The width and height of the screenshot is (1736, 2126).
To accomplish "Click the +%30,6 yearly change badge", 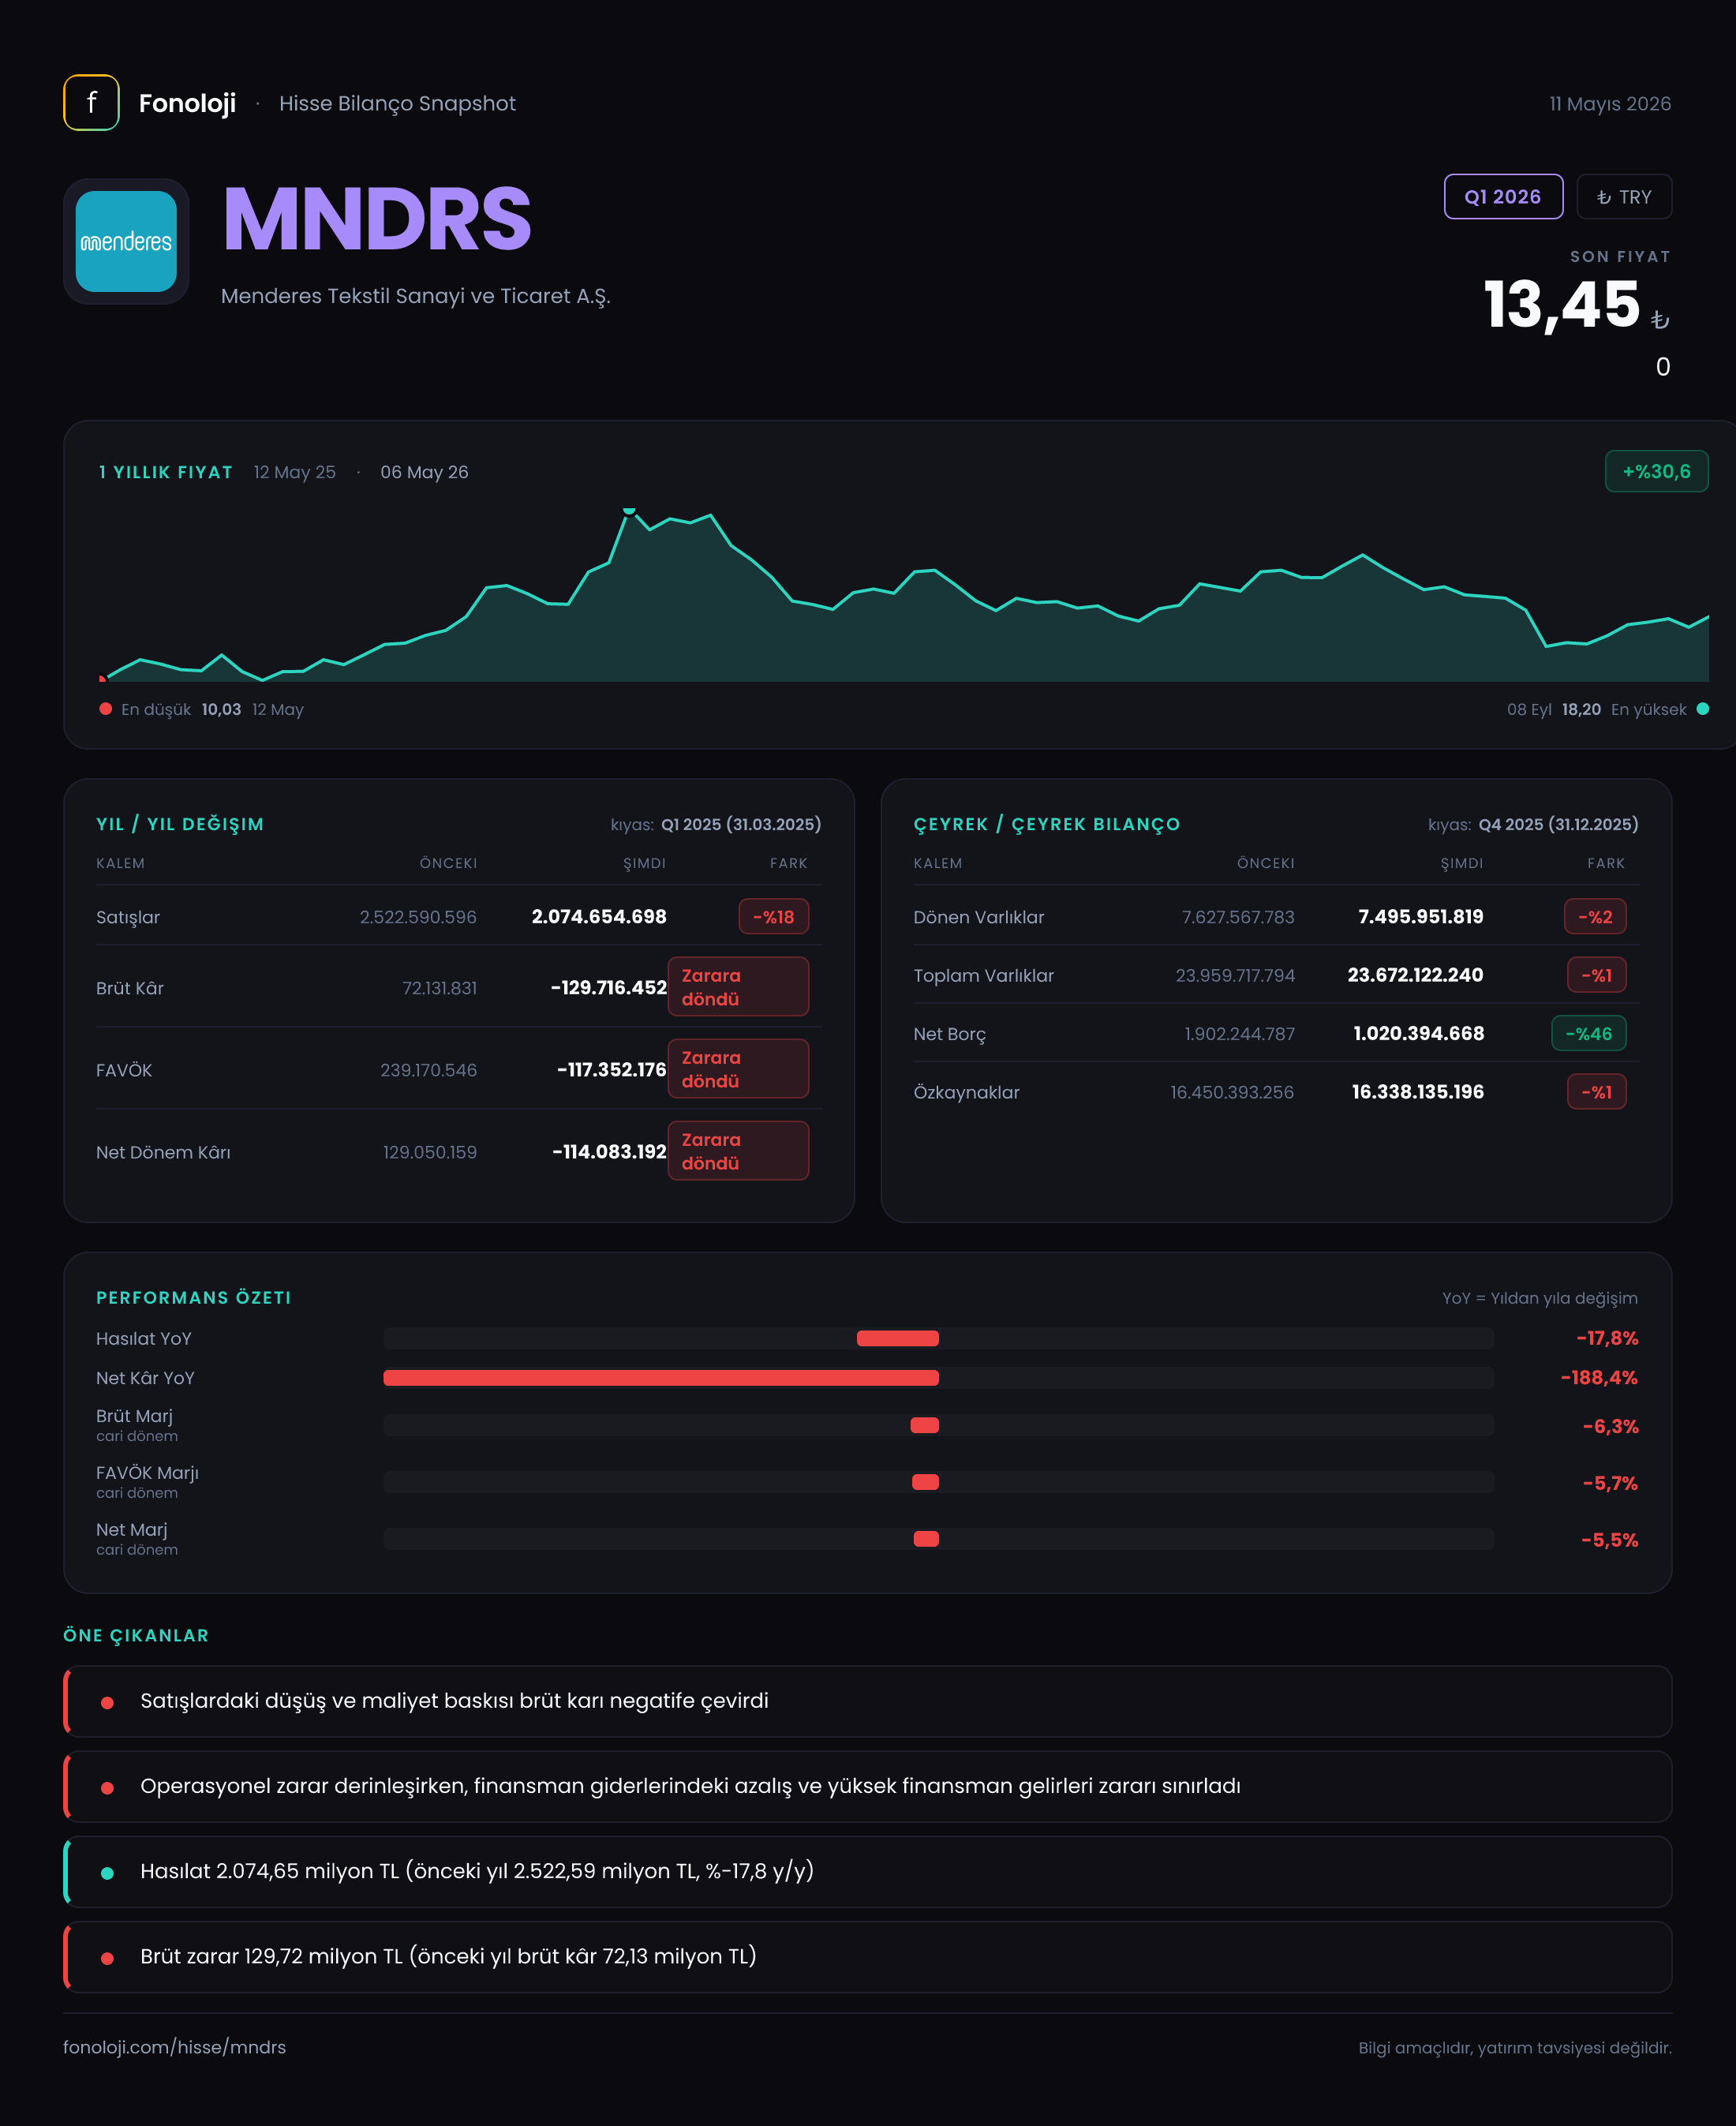I will pyautogui.click(x=1656, y=471).
